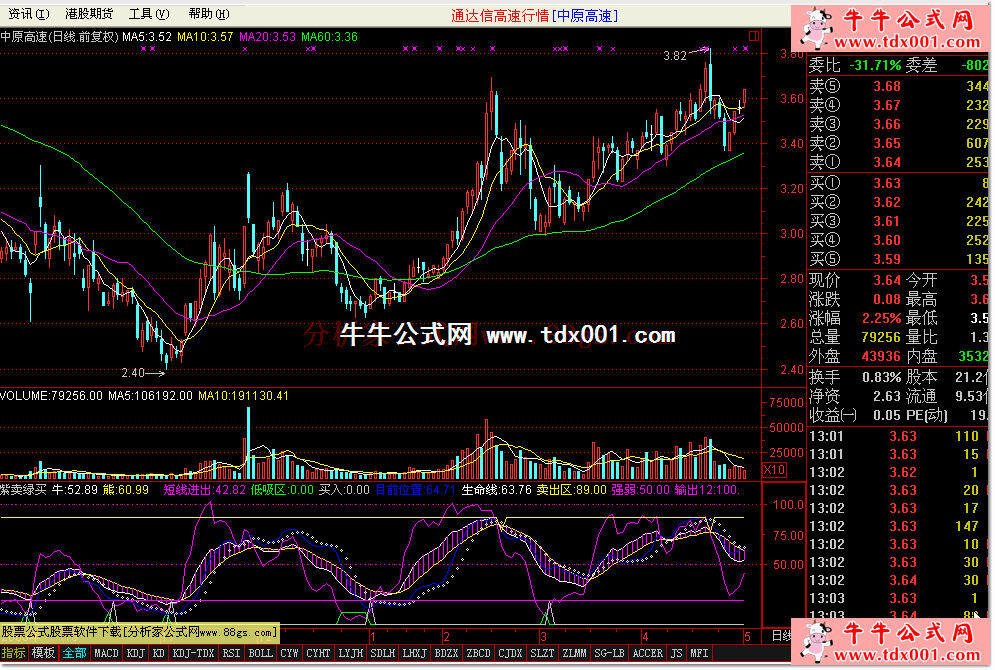Select the ACCER indicator tab
995x670 pixels.
pyautogui.click(x=647, y=653)
